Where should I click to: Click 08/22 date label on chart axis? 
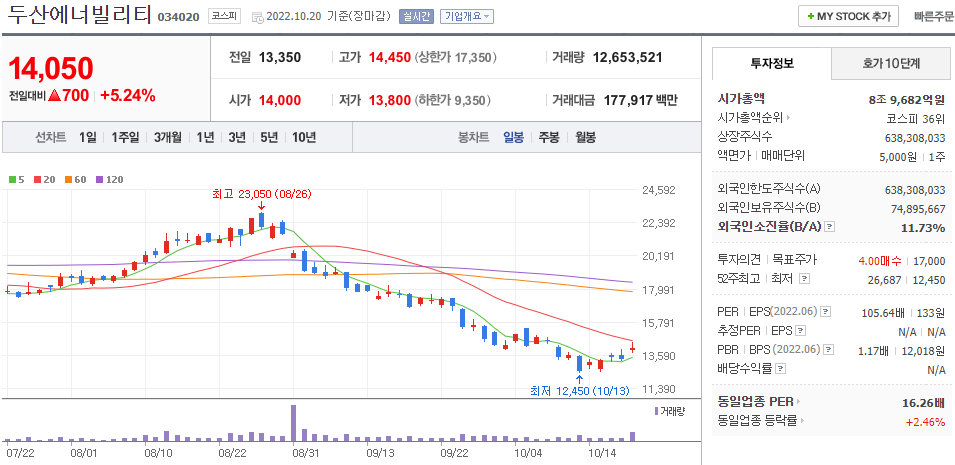[231, 453]
